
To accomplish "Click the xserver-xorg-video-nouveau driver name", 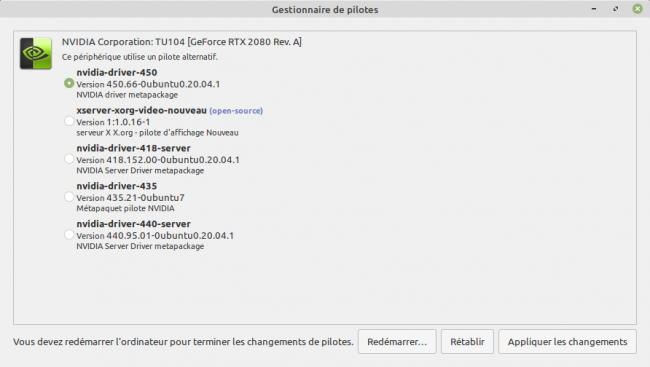I will click(141, 110).
